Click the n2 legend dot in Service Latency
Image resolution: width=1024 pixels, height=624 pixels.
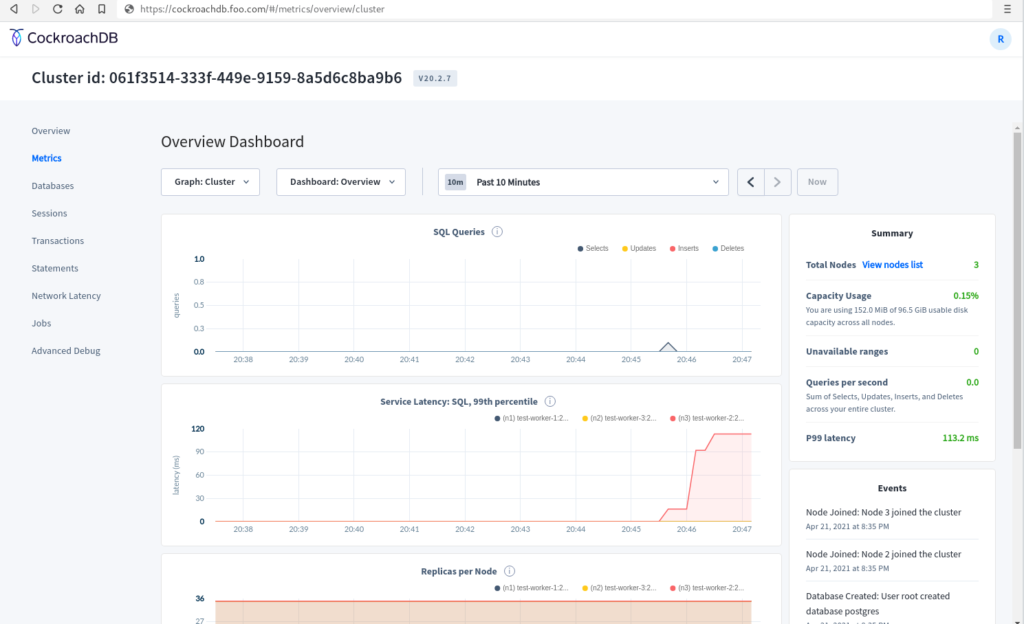click(584, 418)
